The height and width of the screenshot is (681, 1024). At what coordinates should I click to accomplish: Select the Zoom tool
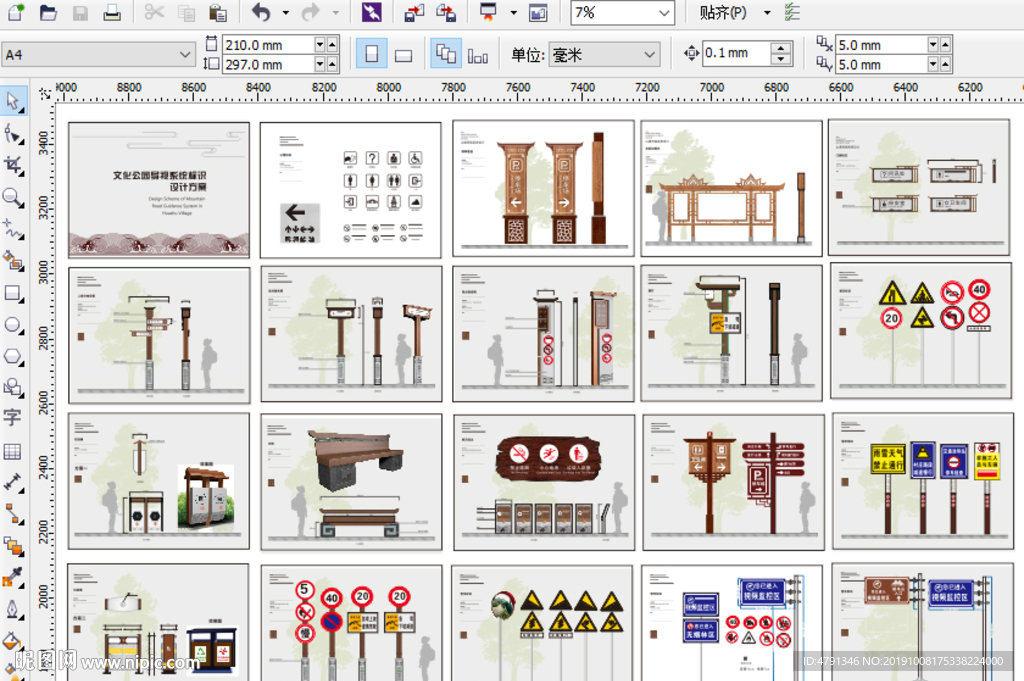pos(13,197)
